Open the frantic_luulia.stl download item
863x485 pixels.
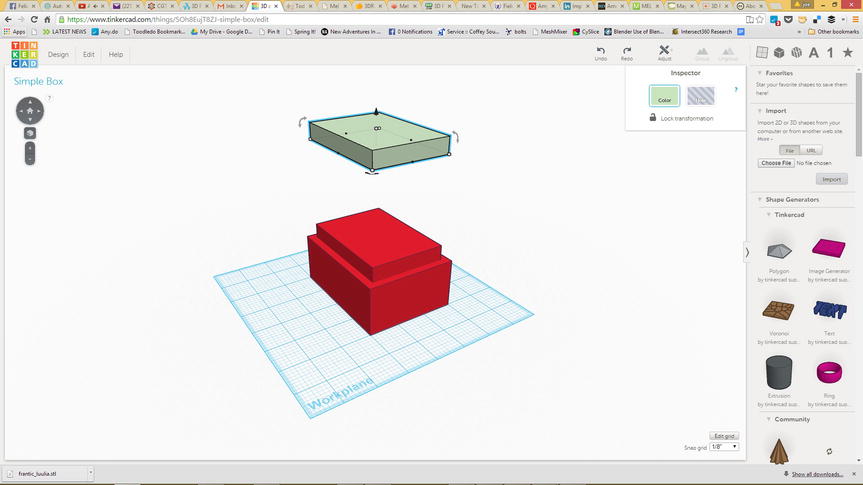46,473
